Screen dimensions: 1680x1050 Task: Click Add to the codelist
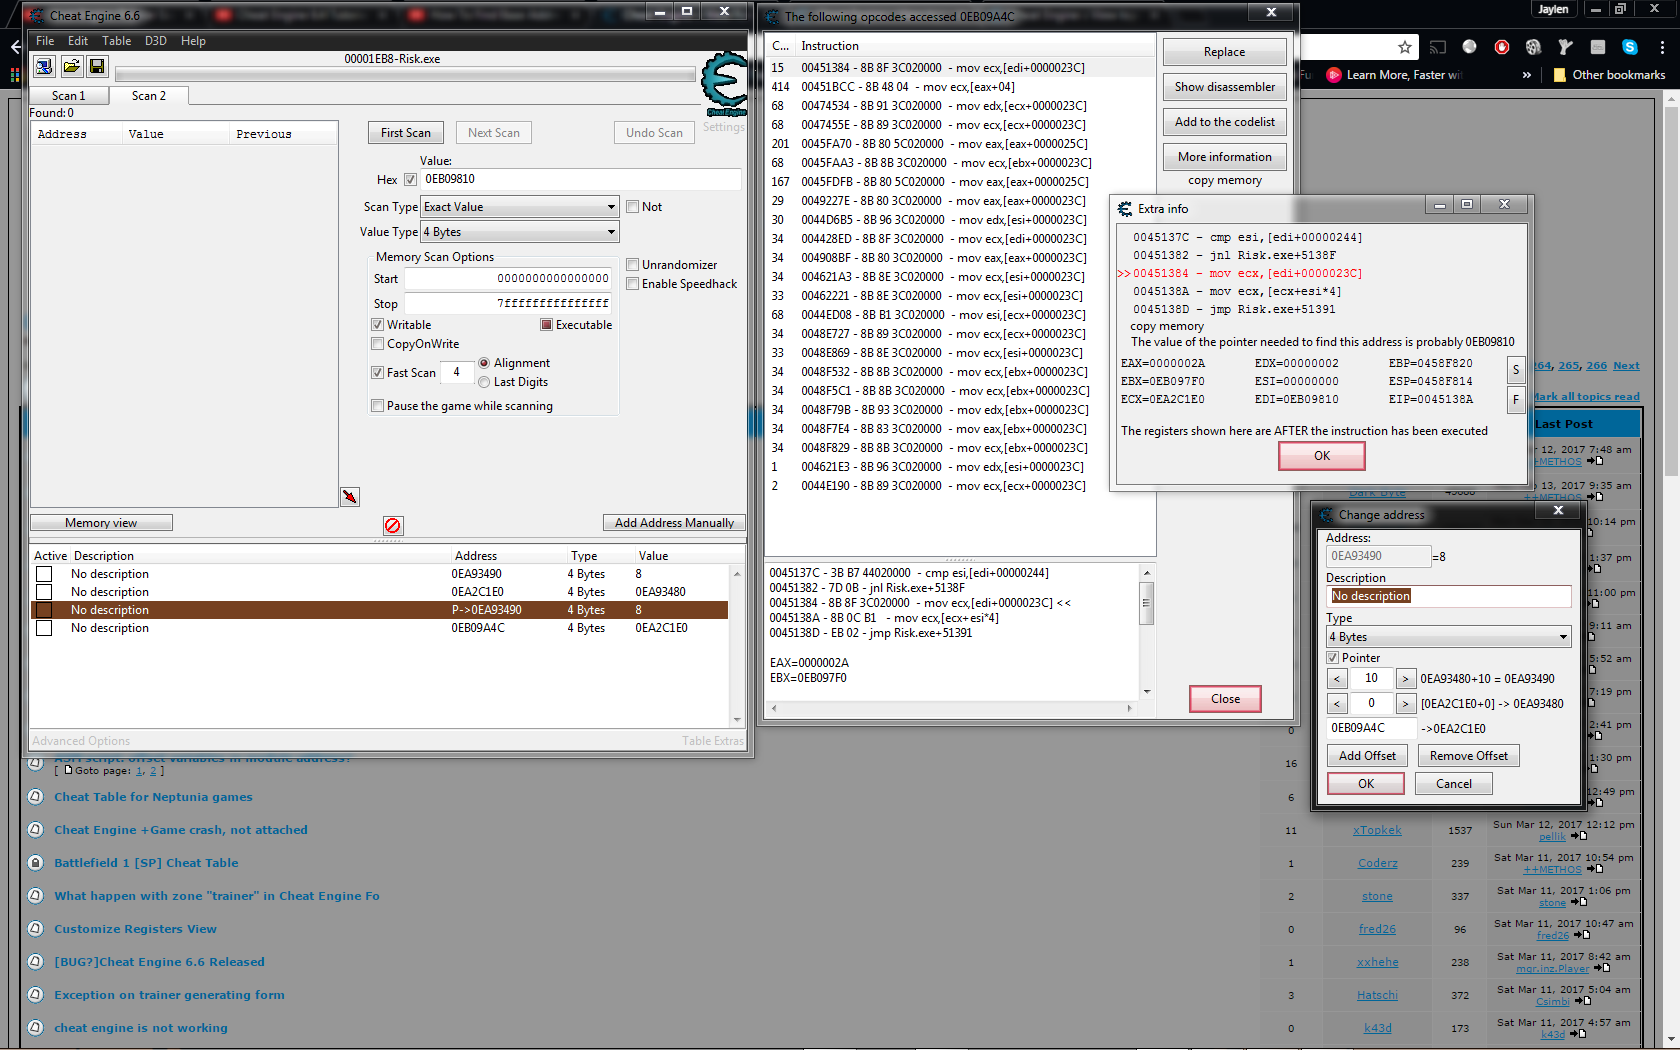pyautogui.click(x=1224, y=122)
